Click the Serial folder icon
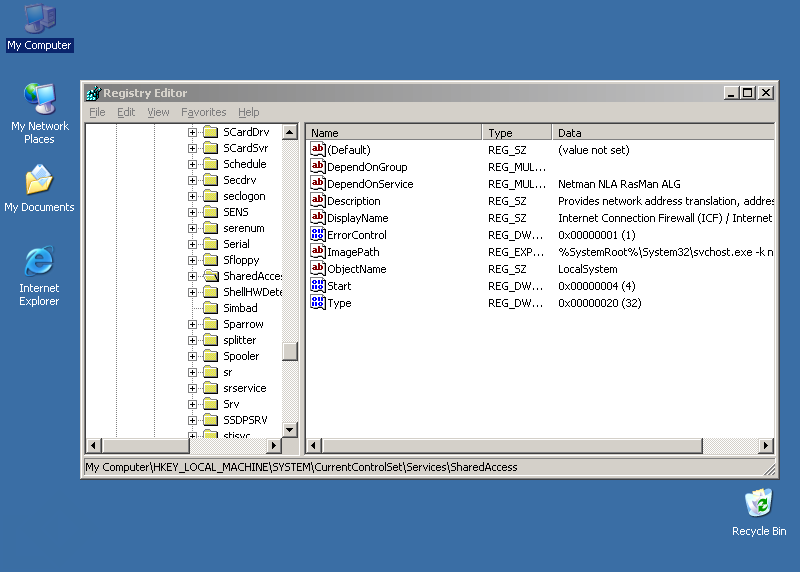 tap(211, 244)
